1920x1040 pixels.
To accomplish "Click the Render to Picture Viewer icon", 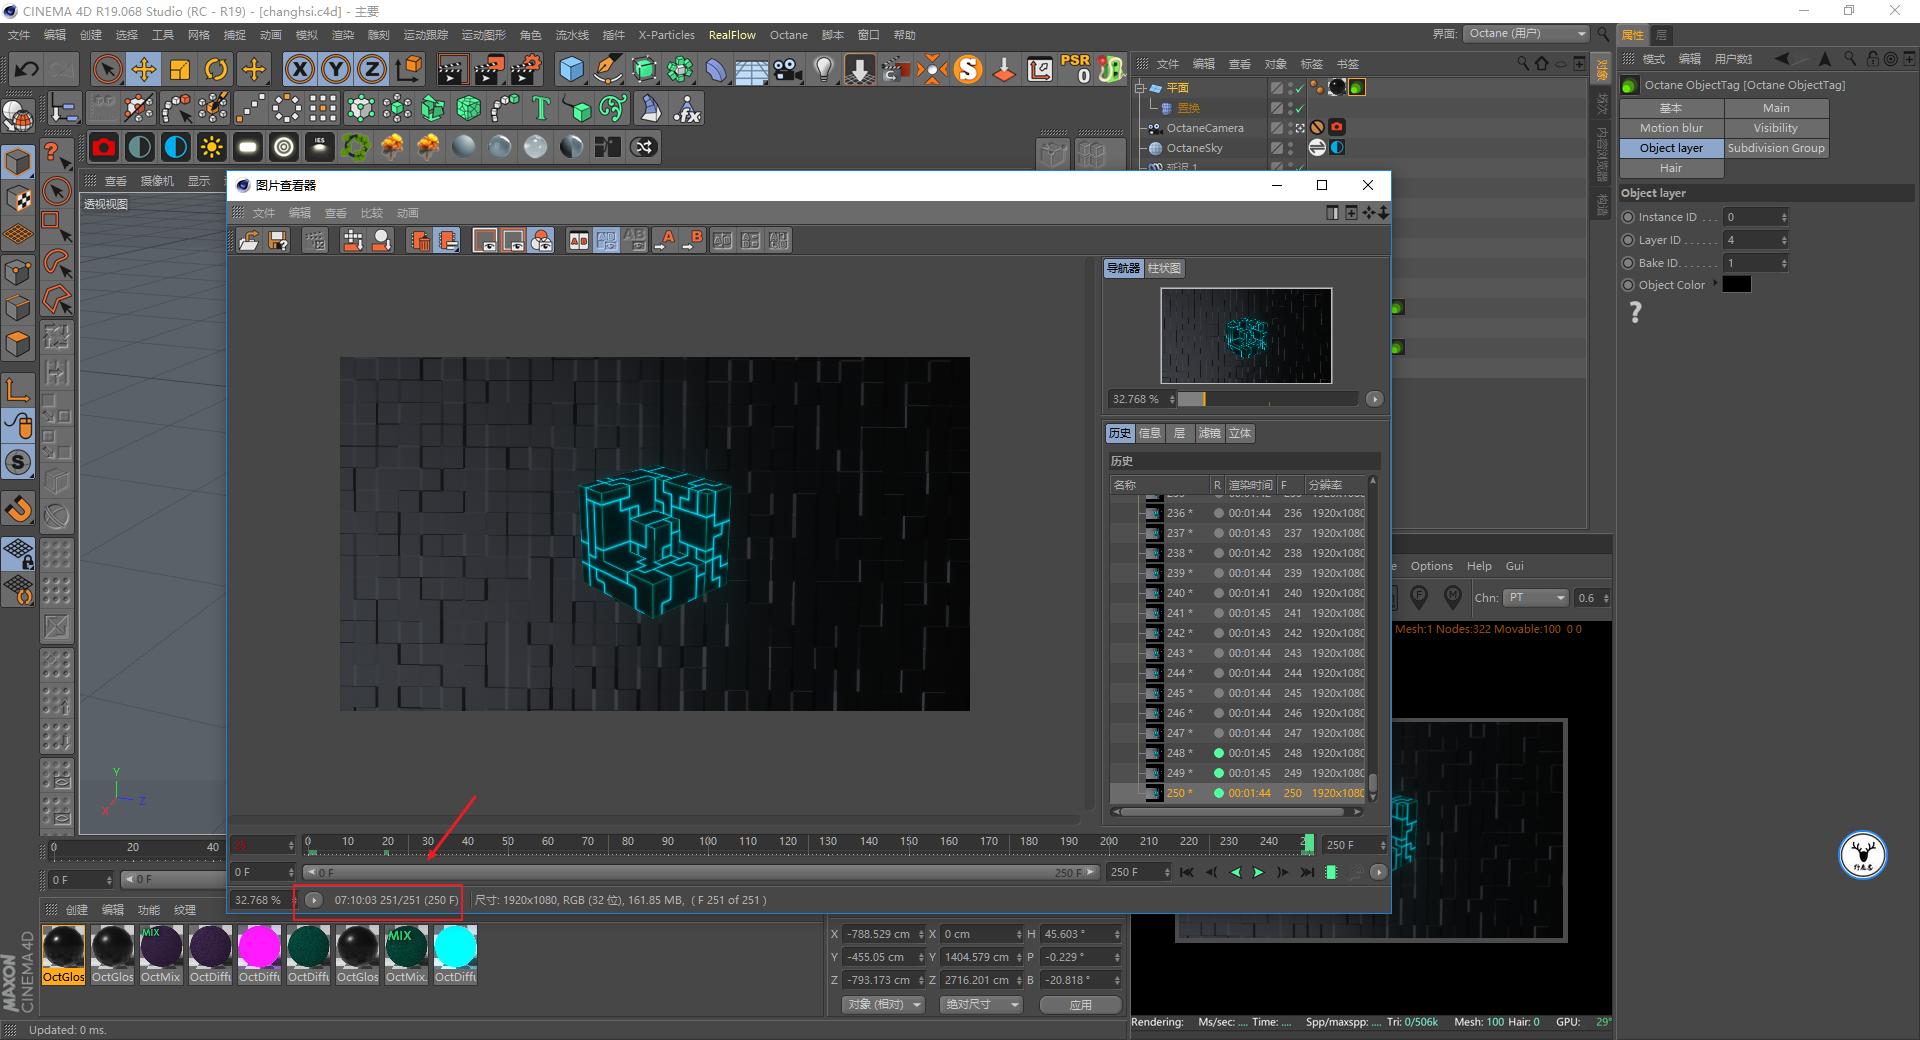I will pos(487,69).
